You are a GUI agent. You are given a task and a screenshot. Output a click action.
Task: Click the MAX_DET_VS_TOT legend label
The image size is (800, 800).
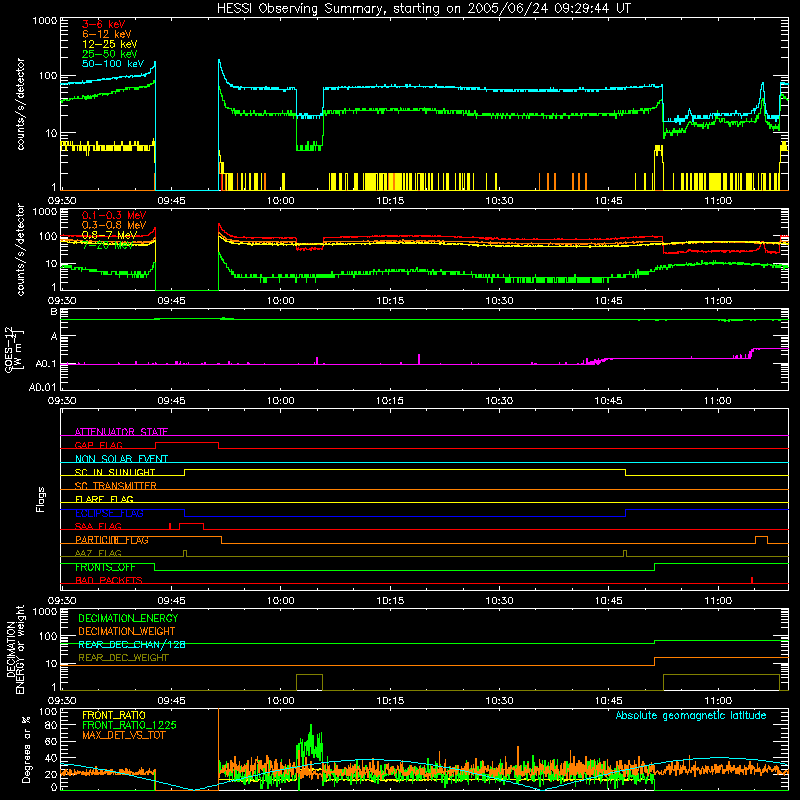[x=123, y=735]
